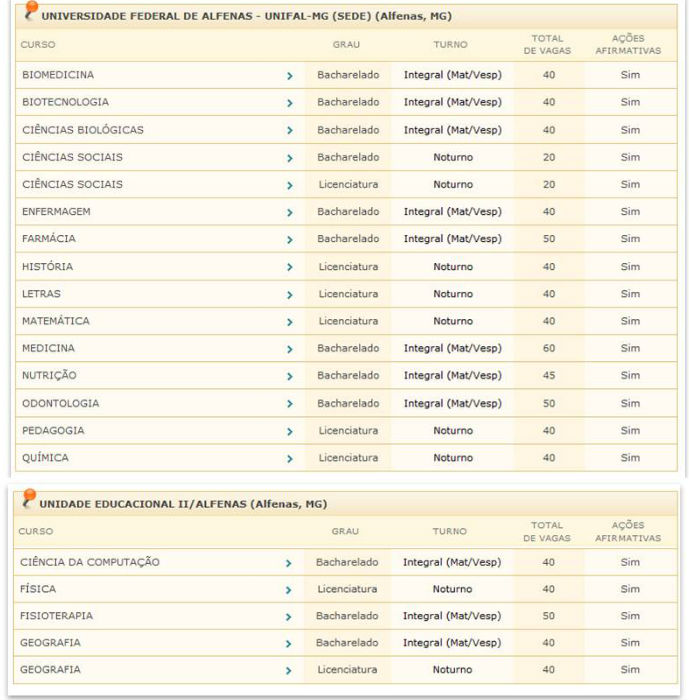
Task: Open the Física course entry
Action: 39,589
